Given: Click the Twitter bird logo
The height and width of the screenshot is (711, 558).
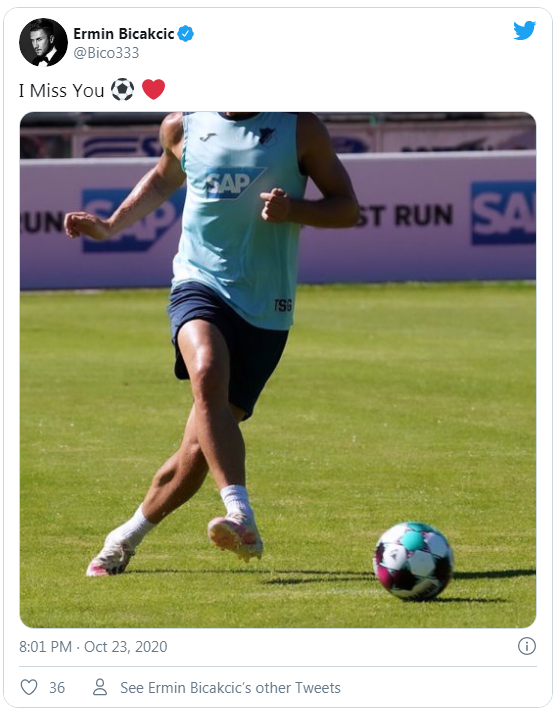Looking at the screenshot, I should tap(524, 30).
